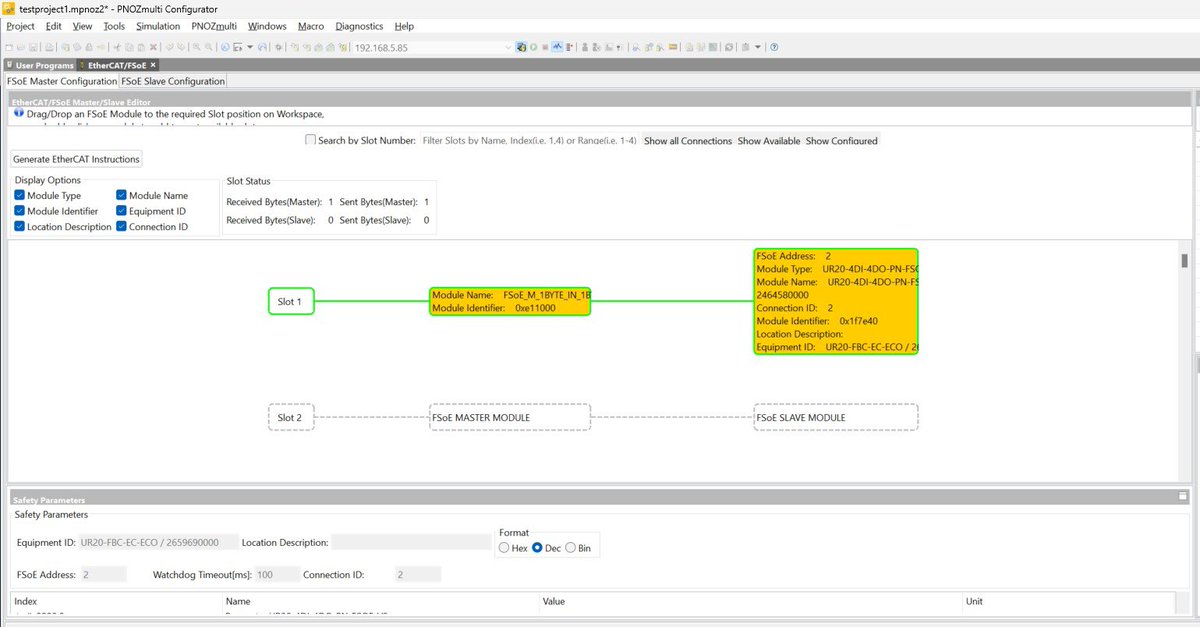The width and height of the screenshot is (1200, 627).
Task: Click the Open project toolbar icon
Action: 21,47
